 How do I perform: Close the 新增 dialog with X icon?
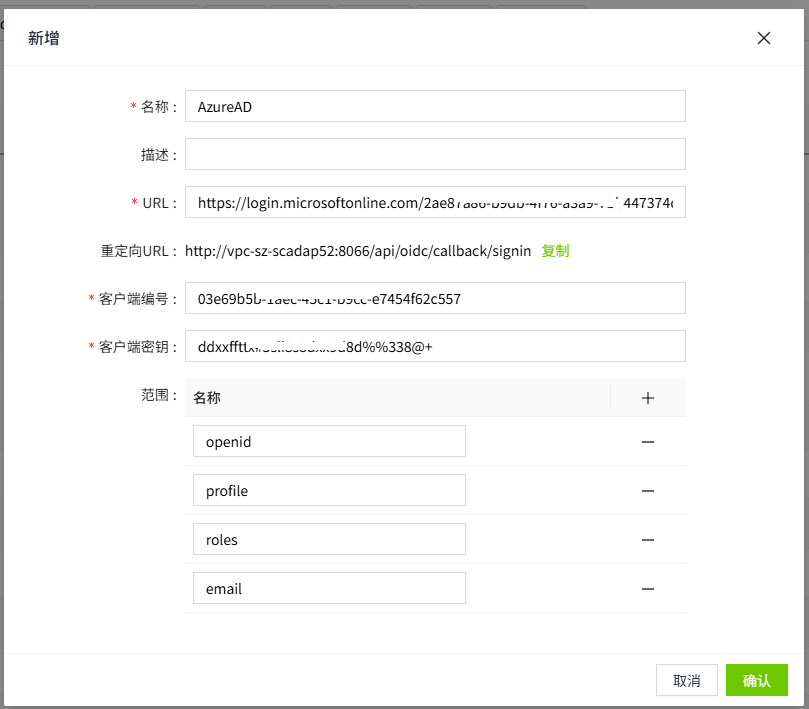[x=764, y=38]
